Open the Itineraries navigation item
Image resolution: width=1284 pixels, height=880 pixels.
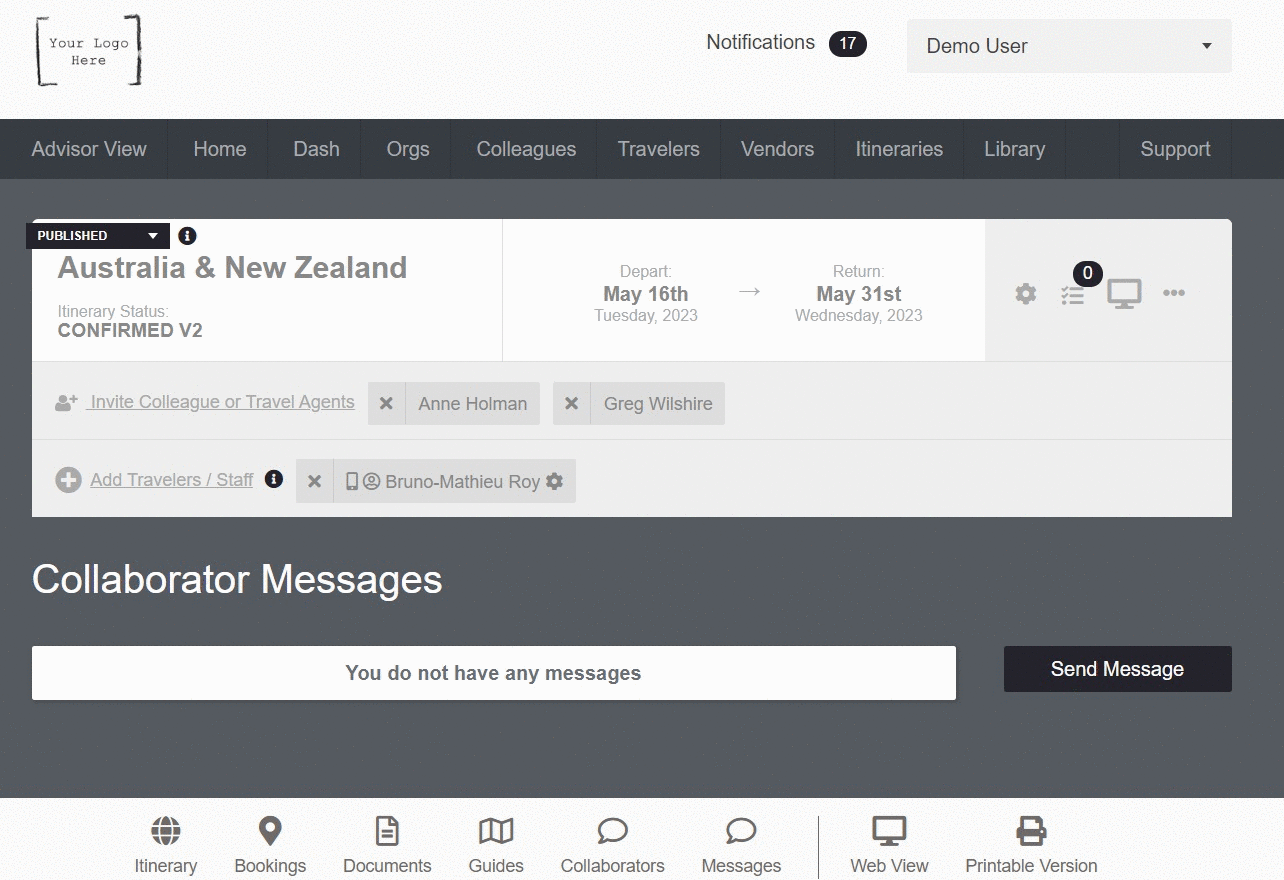coord(899,149)
